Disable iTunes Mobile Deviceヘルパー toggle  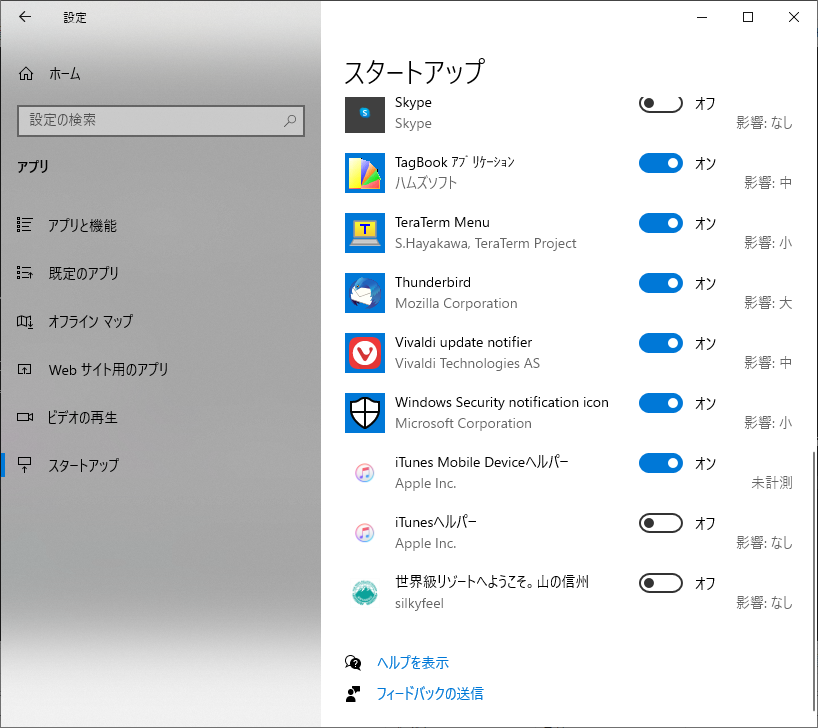pos(660,463)
